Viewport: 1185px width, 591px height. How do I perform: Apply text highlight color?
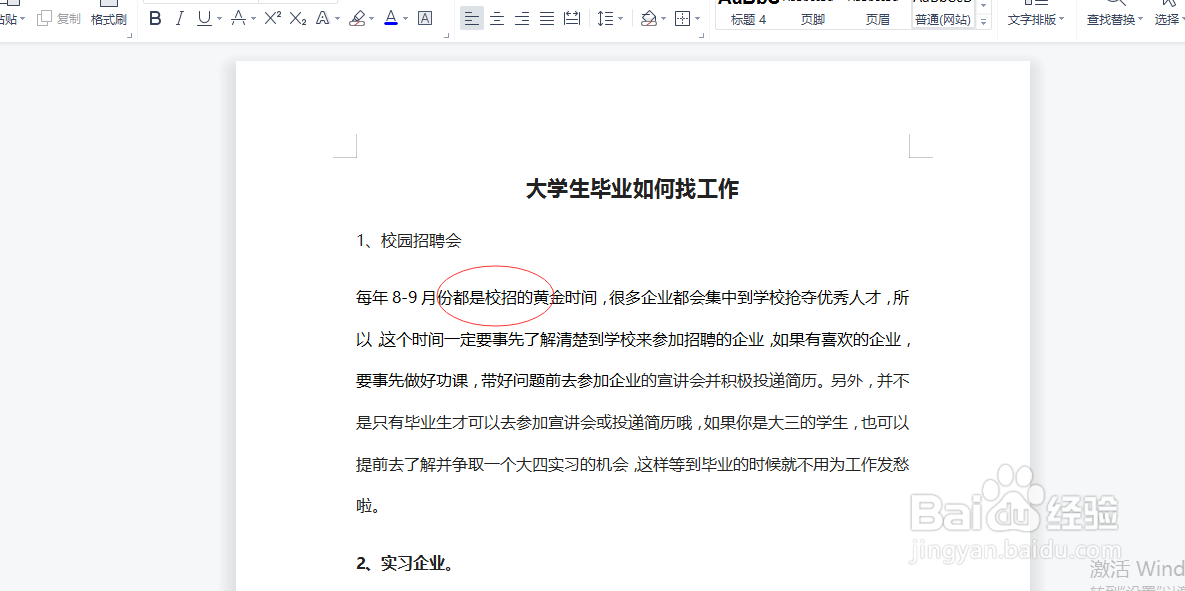pyautogui.click(x=358, y=18)
